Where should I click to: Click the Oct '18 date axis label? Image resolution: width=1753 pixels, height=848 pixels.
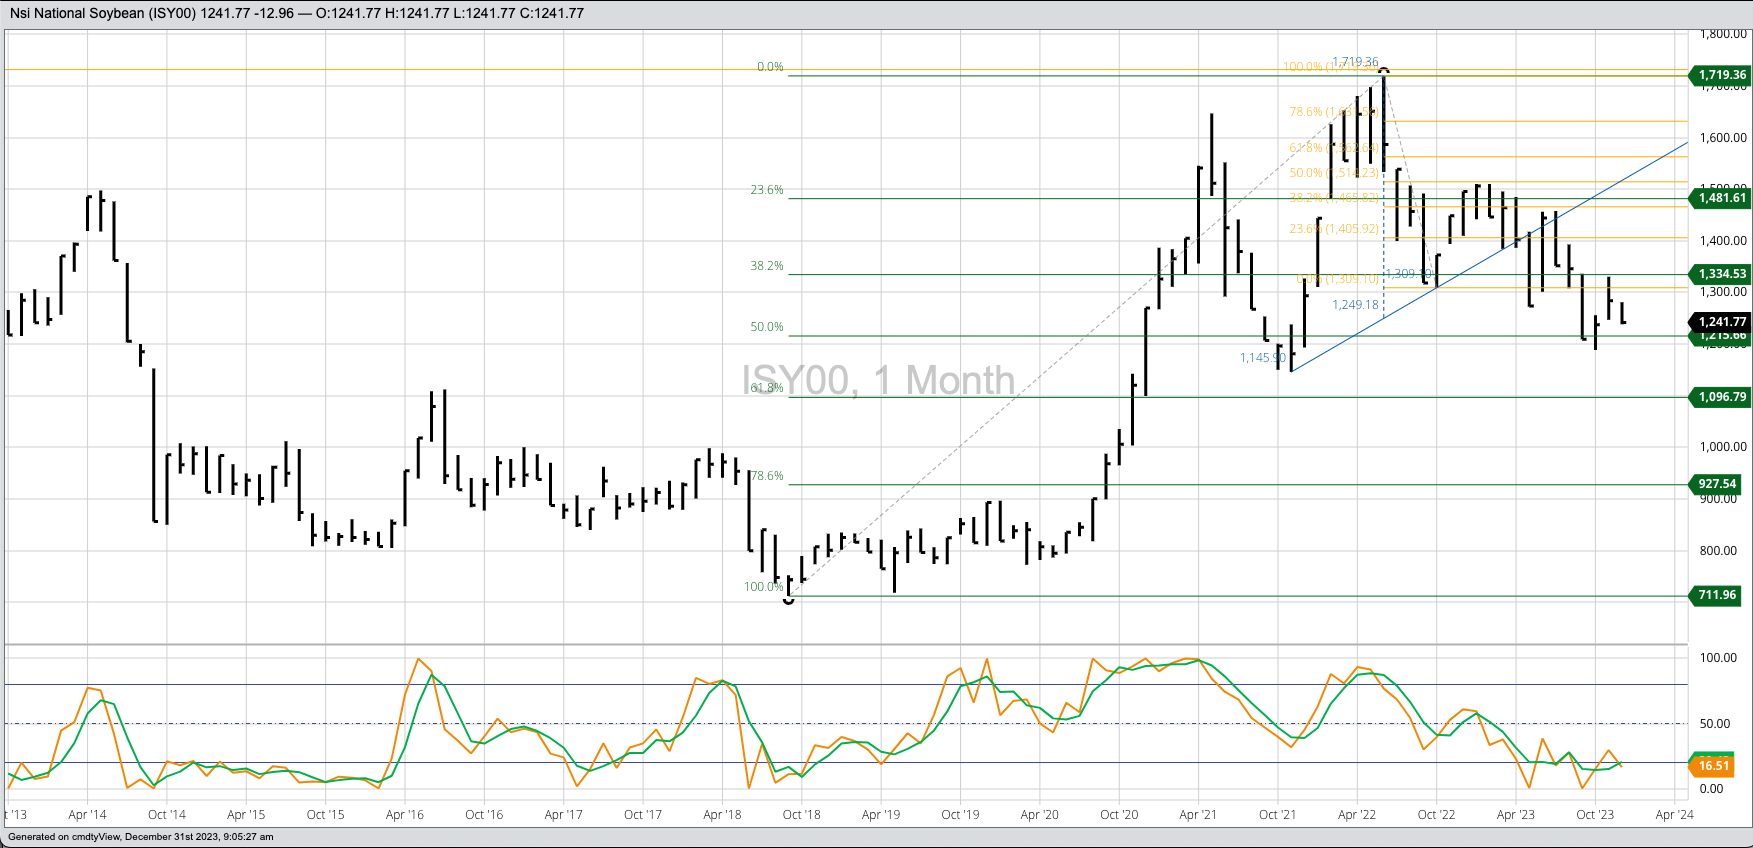pyautogui.click(x=801, y=815)
